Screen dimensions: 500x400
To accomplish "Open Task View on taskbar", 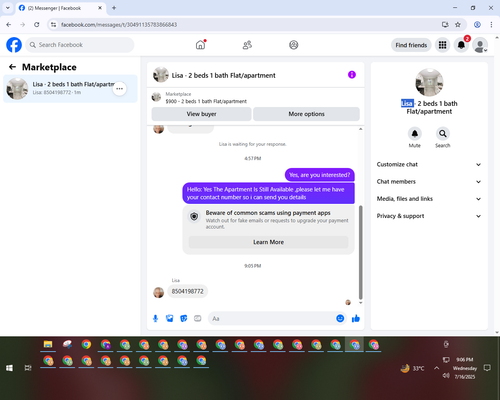I will 28,368.
